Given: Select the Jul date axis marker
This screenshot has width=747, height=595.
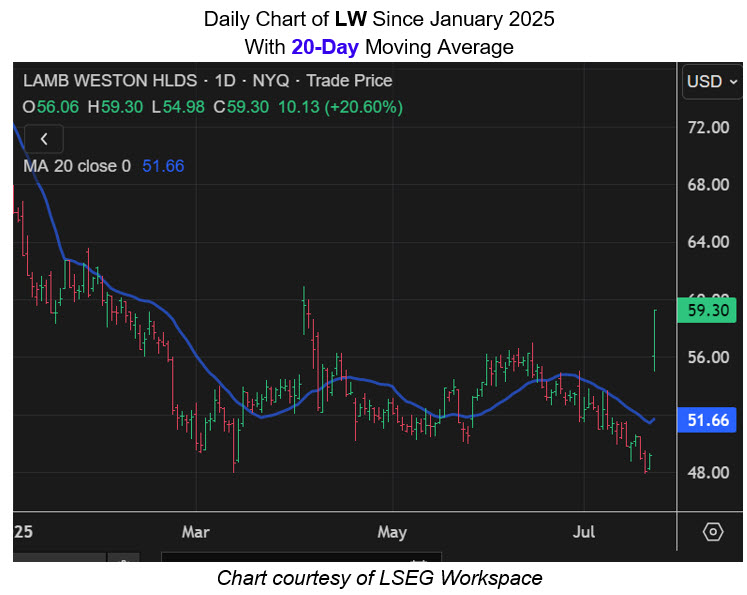Looking at the screenshot, I should tap(585, 531).
